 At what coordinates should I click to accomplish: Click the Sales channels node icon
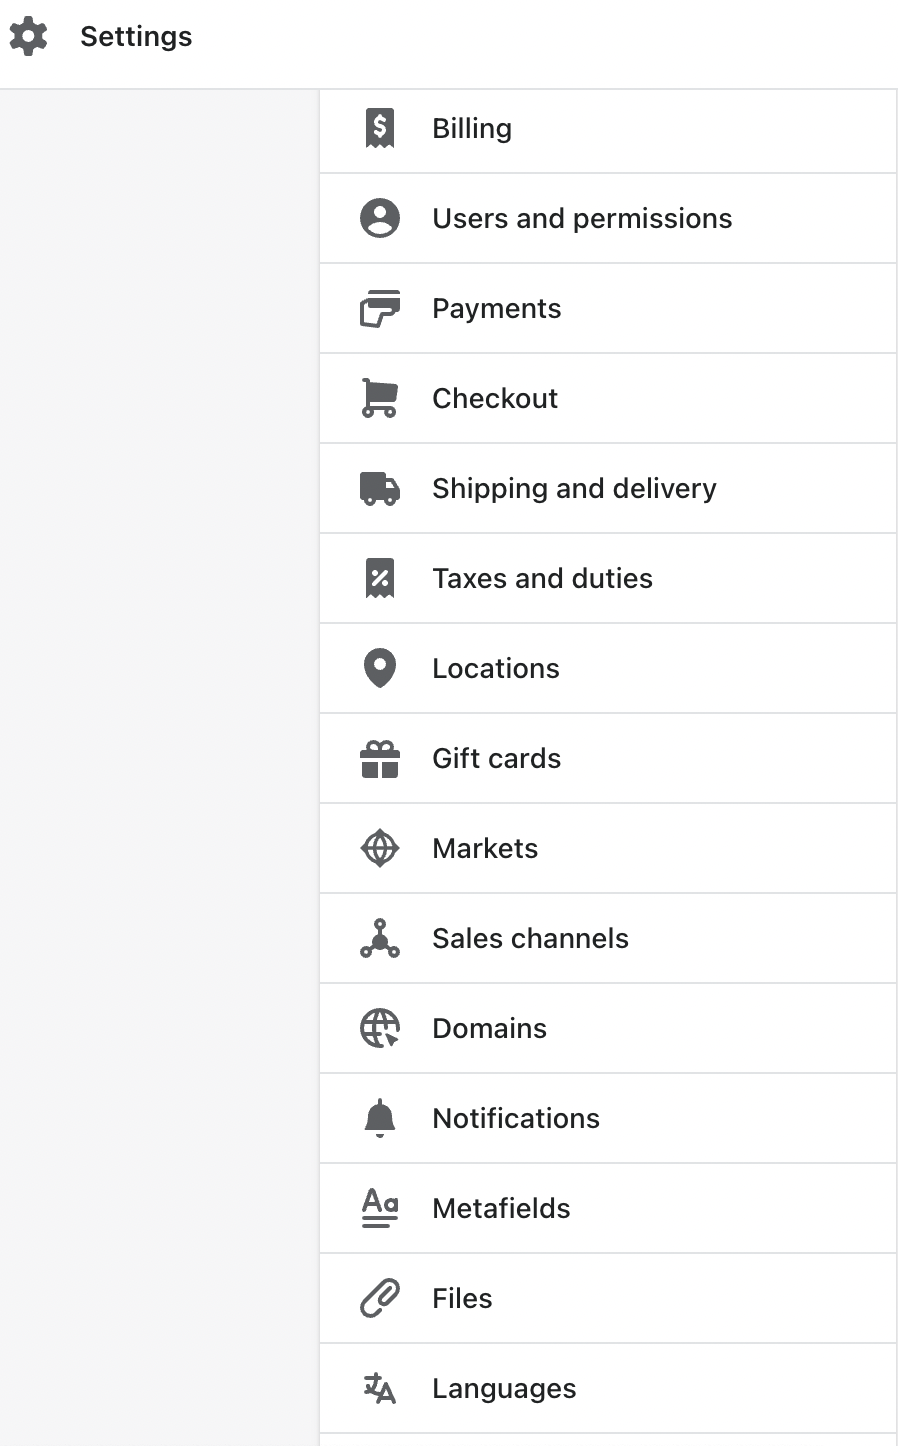coord(379,938)
